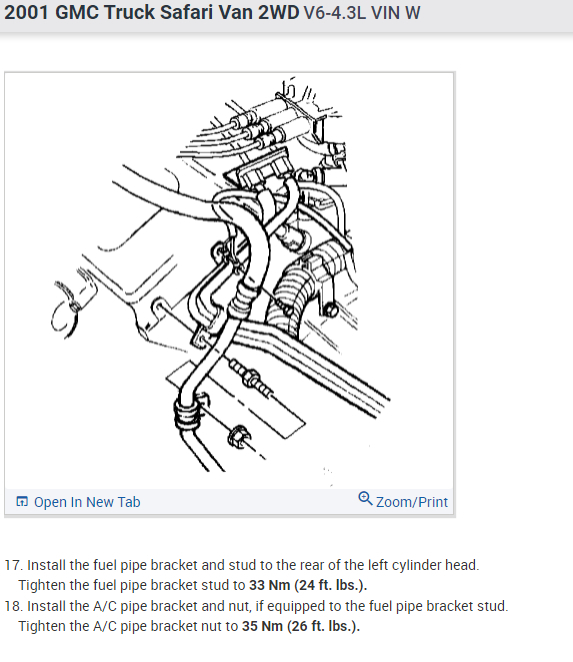Click the cylindrical connectors at diagram top
Image resolution: width=573 pixels, height=662 pixels.
point(264,122)
